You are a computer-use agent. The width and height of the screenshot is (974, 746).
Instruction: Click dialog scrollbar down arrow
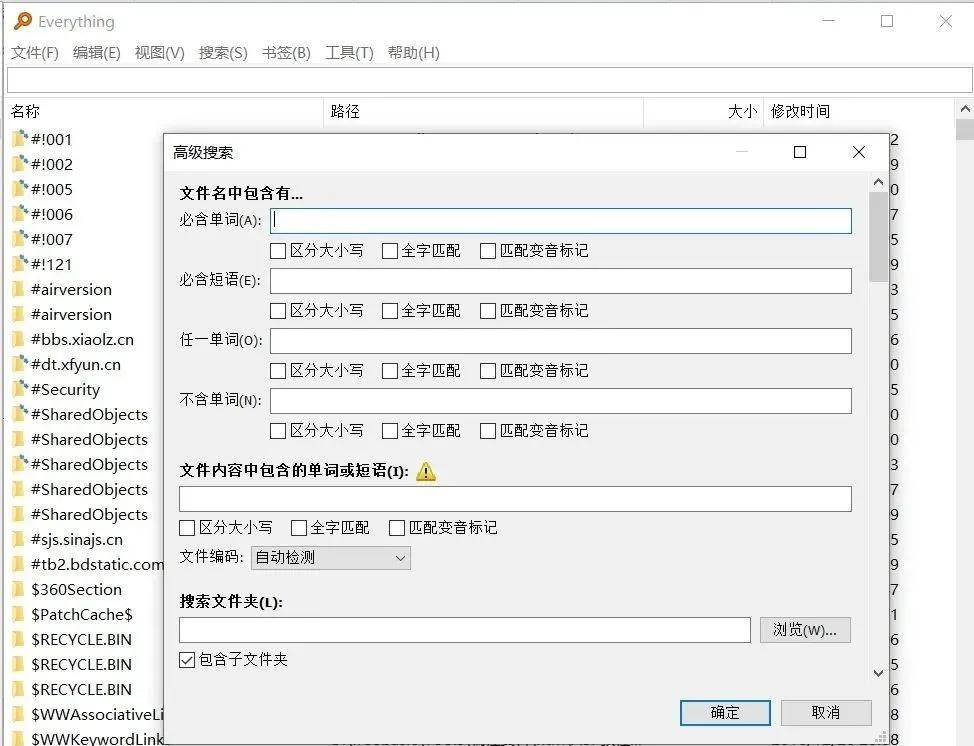[878, 673]
